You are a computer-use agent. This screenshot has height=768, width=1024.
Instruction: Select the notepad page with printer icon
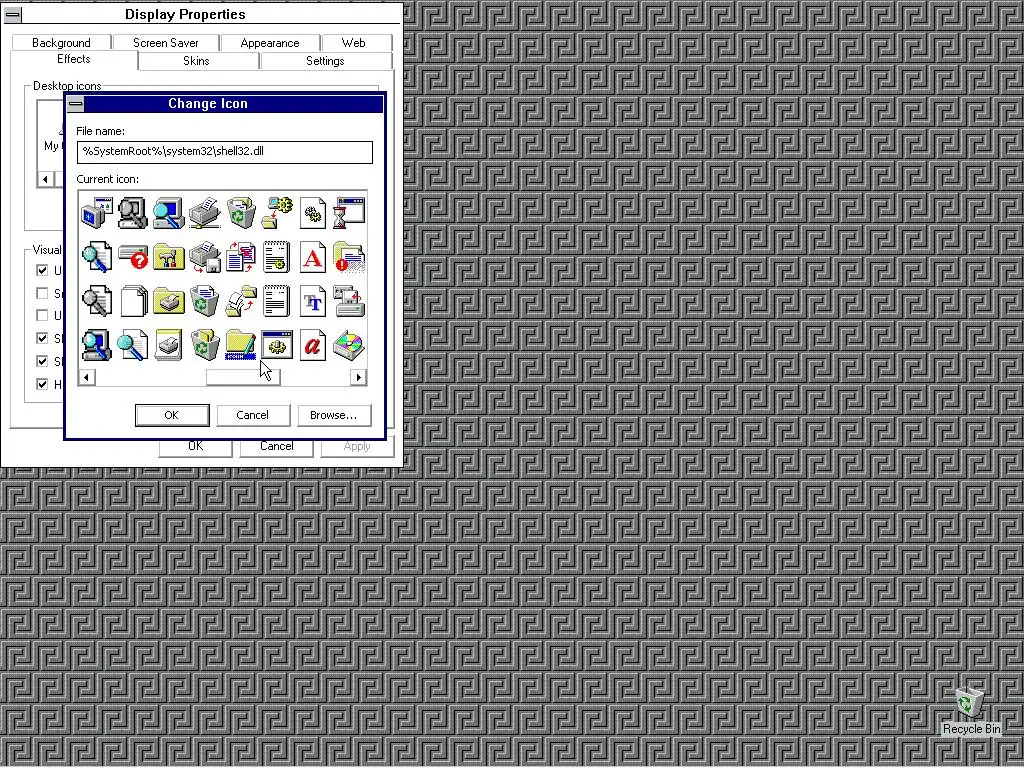[x=168, y=345]
